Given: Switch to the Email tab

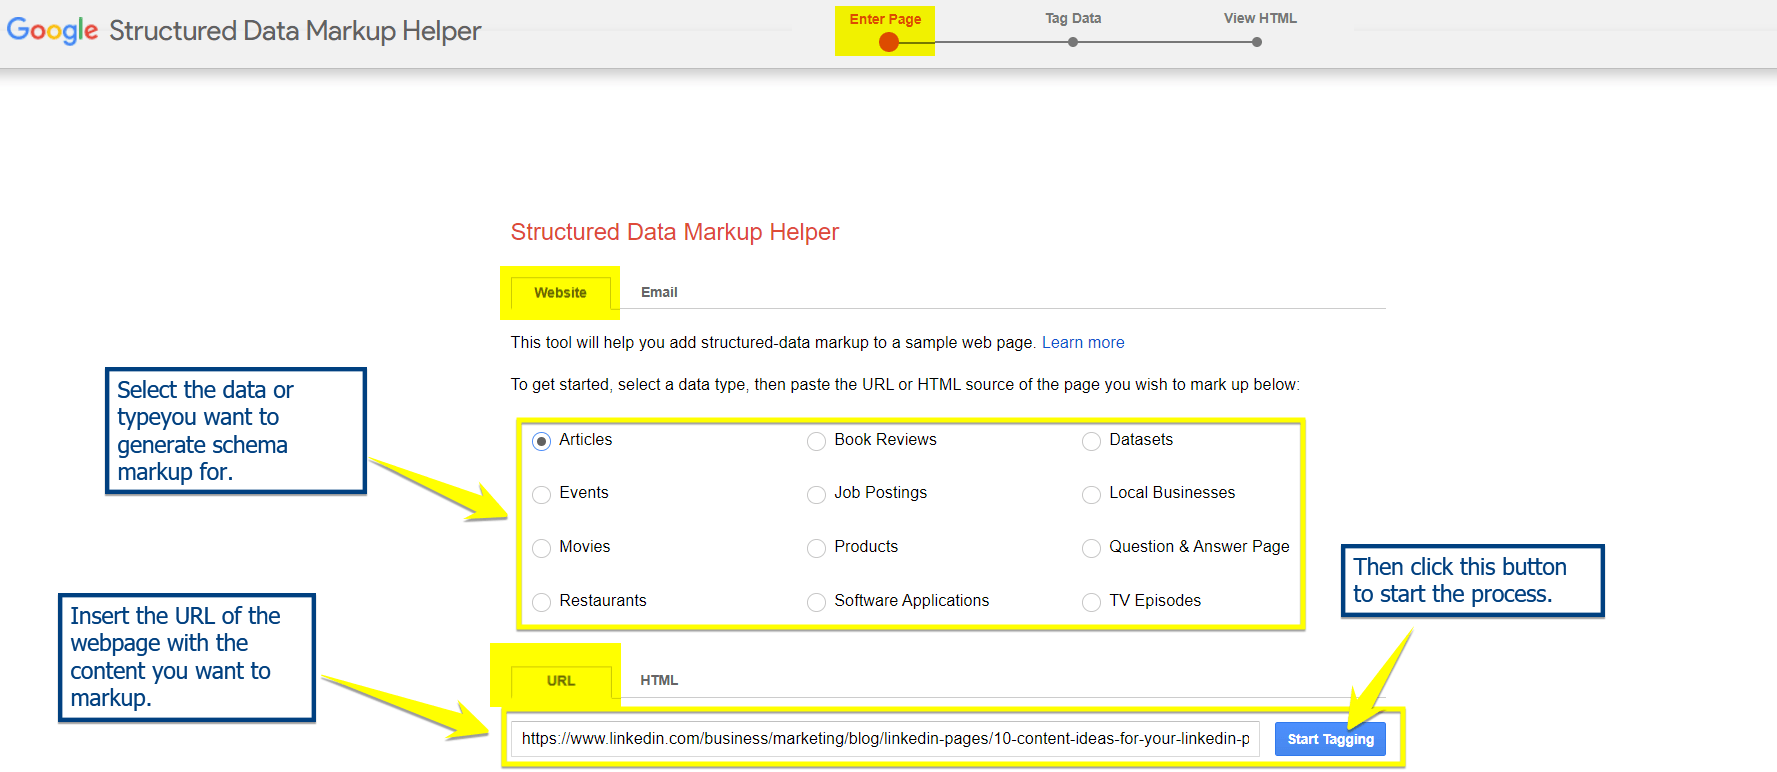Looking at the screenshot, I should 659,292.
